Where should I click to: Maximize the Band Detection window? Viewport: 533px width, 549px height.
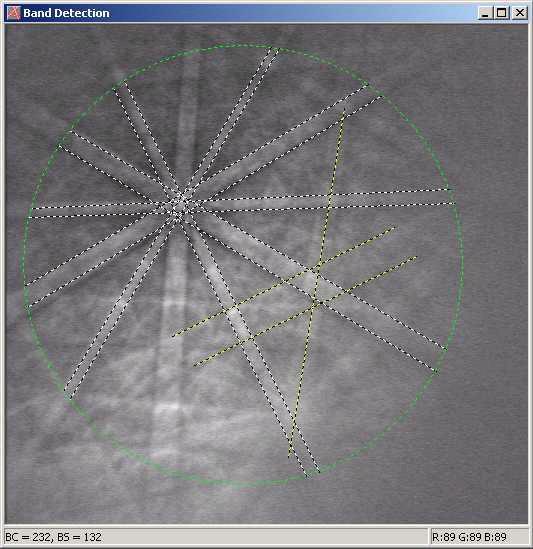(x=501, y=13)
